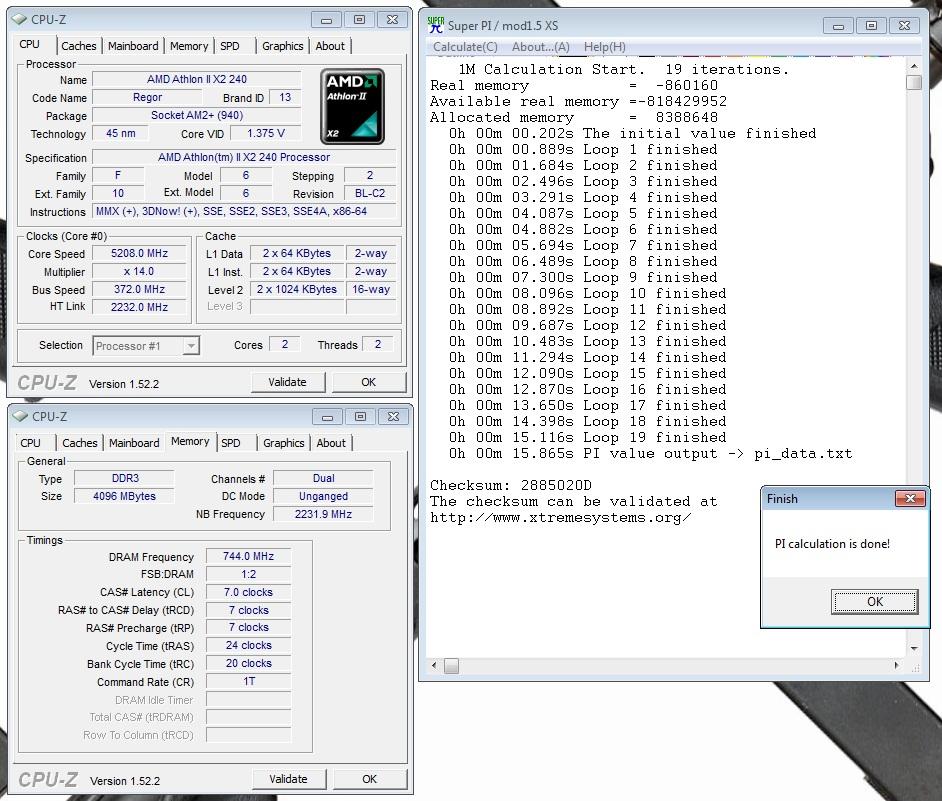Minimize the Super PI window
This screenshot has width=942, height=801.
839,26
